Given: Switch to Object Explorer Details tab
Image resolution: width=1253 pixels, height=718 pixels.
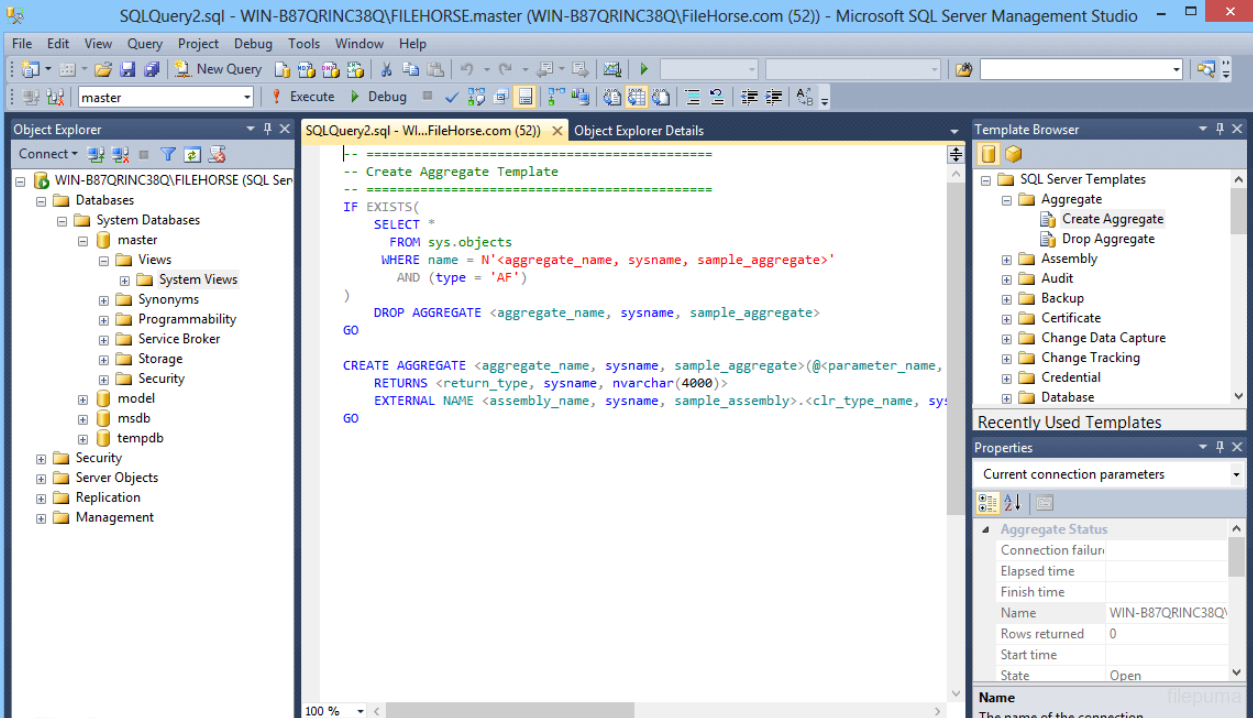Looking at the screenshot, I should point(638,130).
